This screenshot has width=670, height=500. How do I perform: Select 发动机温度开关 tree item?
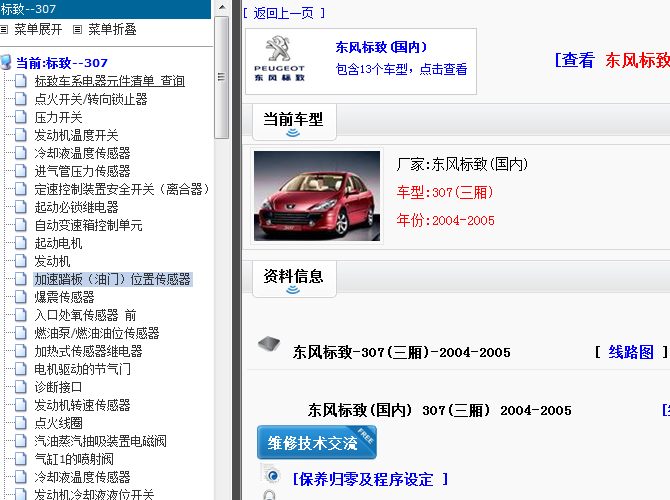(76, 135)
